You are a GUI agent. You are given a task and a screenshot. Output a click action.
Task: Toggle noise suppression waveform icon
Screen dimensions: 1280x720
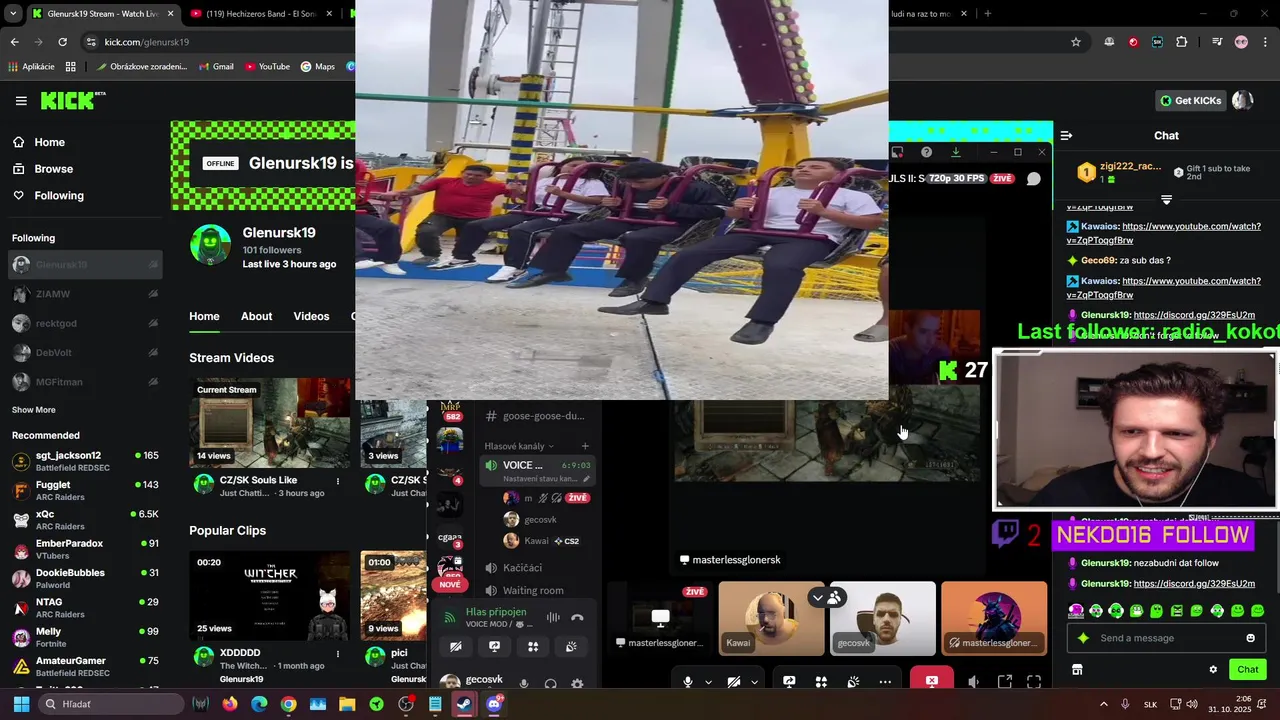point(553,617)
